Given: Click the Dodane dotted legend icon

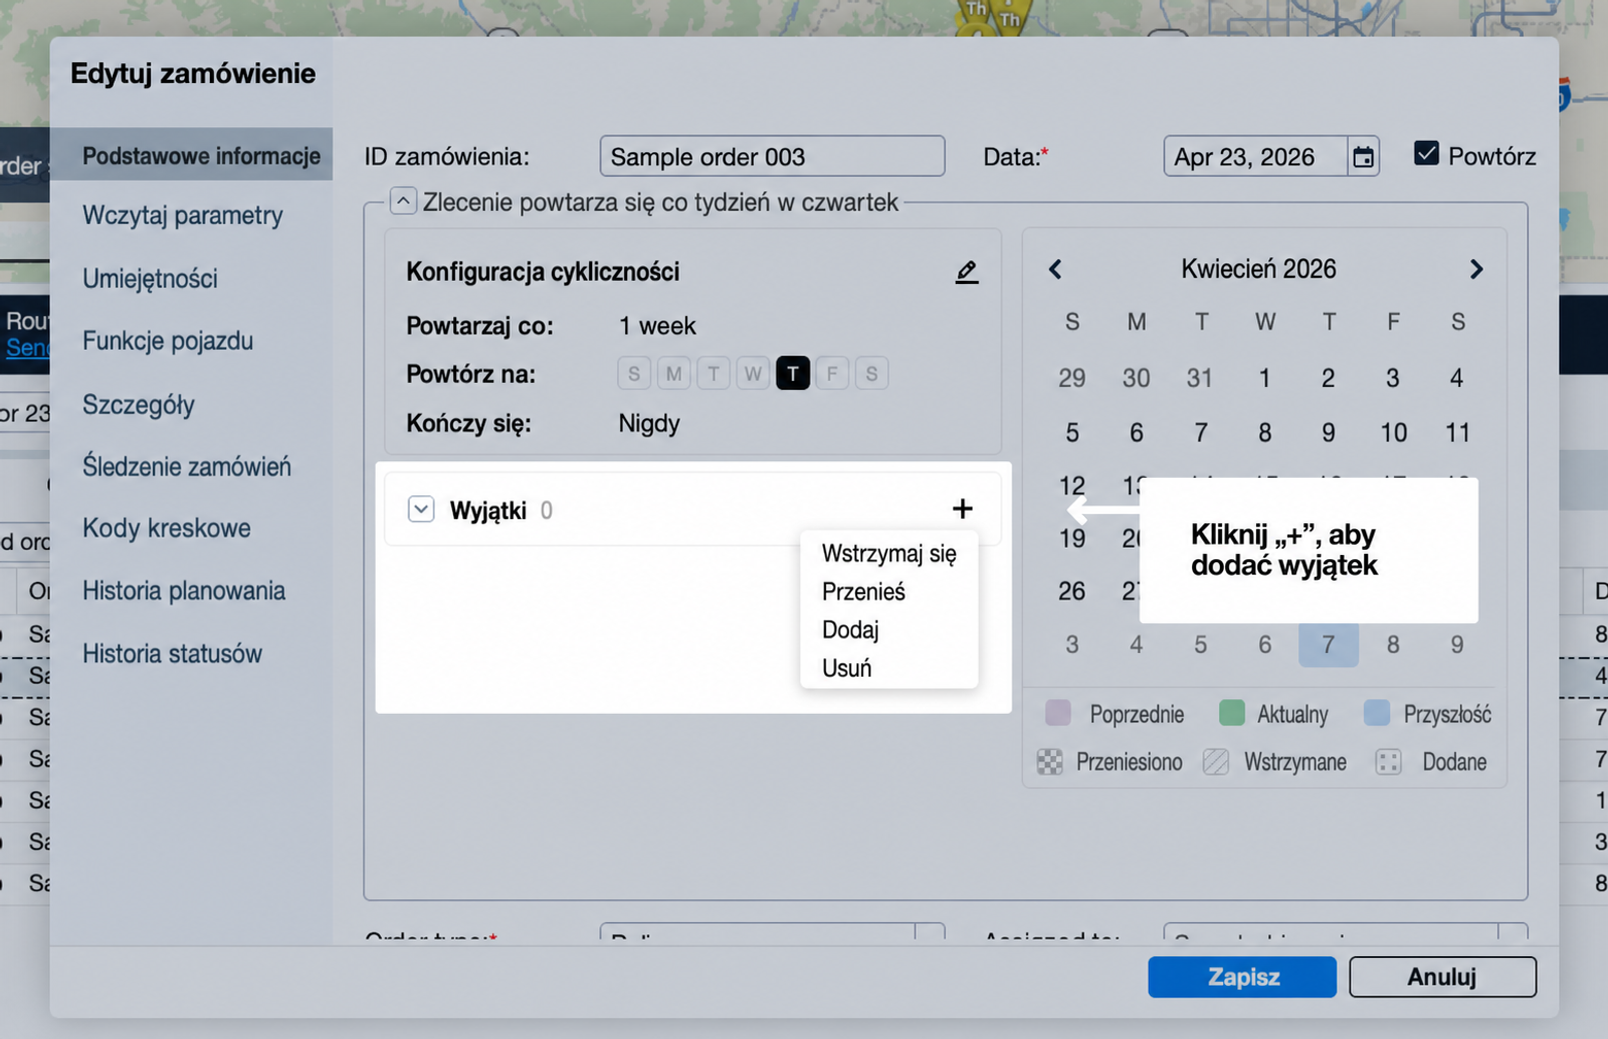Looking at the screenshot, I should 1388,762.
